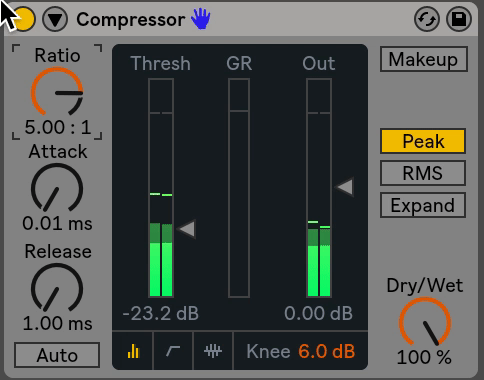Image resolution: width=484 pixels, height=380 pixels.
Task: Click the Output gain triangle handle
Action: click(x=344, y=187)
